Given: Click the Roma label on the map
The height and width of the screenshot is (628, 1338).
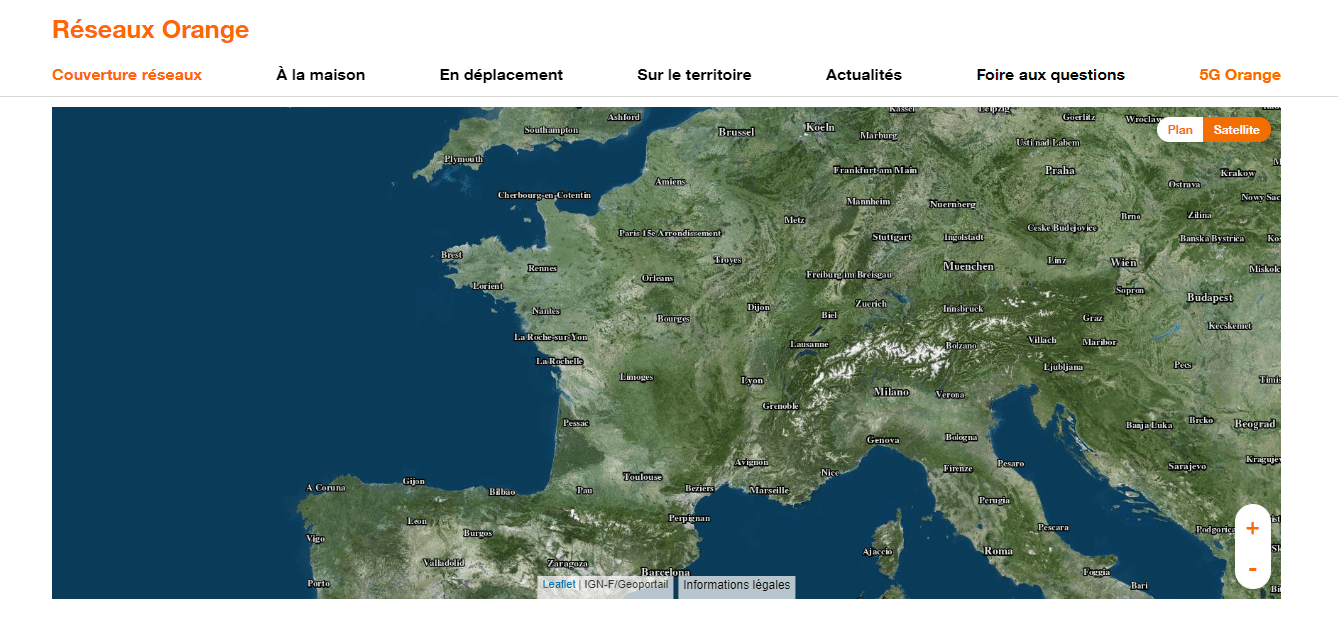Looking at the screenshot, I should [x=999, y=551].
